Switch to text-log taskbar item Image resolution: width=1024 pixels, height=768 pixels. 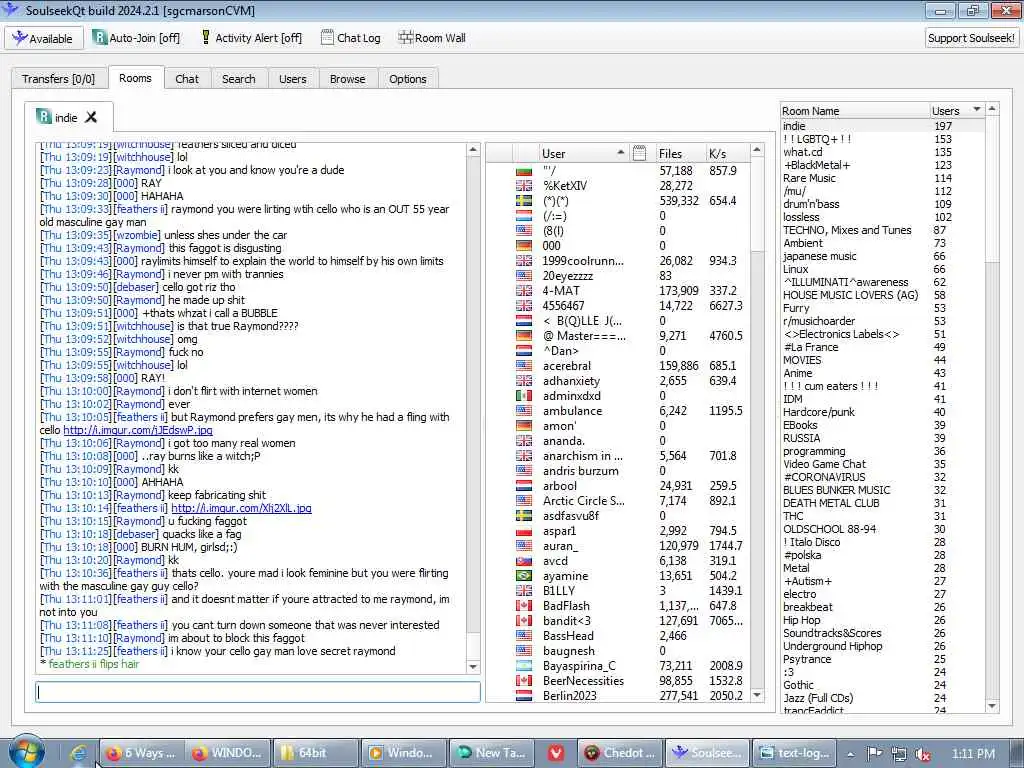[x=795, y=753]
